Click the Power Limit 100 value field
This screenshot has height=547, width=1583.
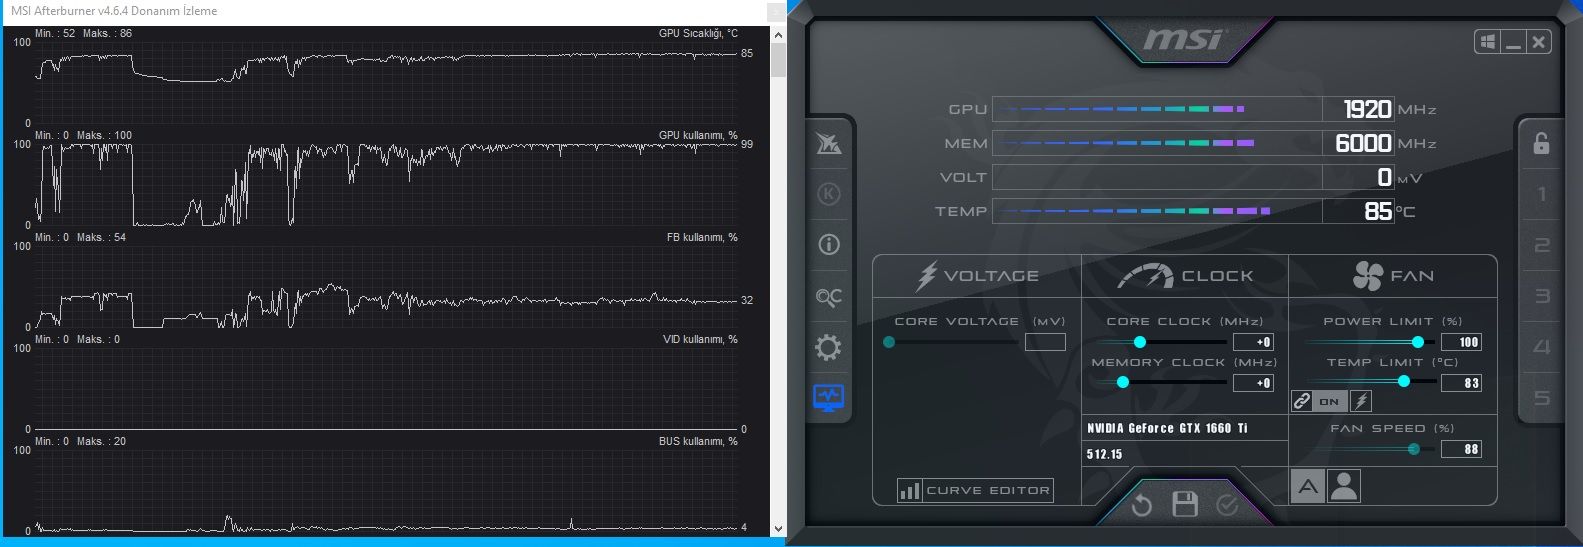(1461, 342)
